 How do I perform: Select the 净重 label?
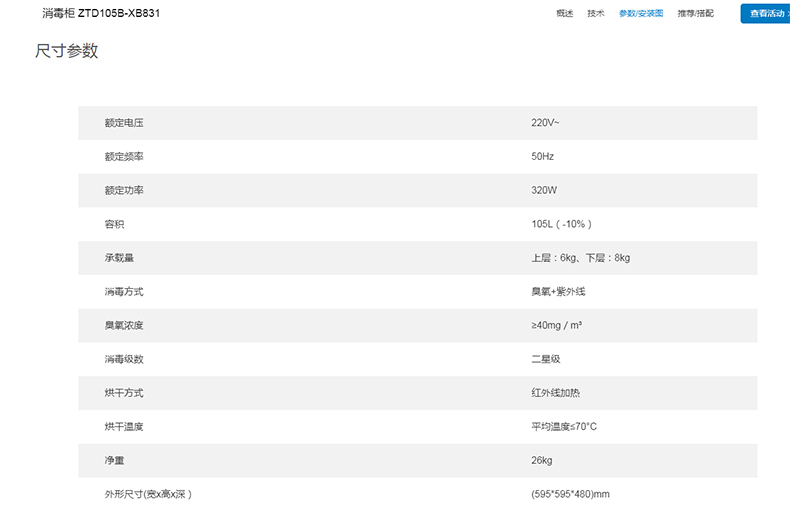[x=114, y=460]
